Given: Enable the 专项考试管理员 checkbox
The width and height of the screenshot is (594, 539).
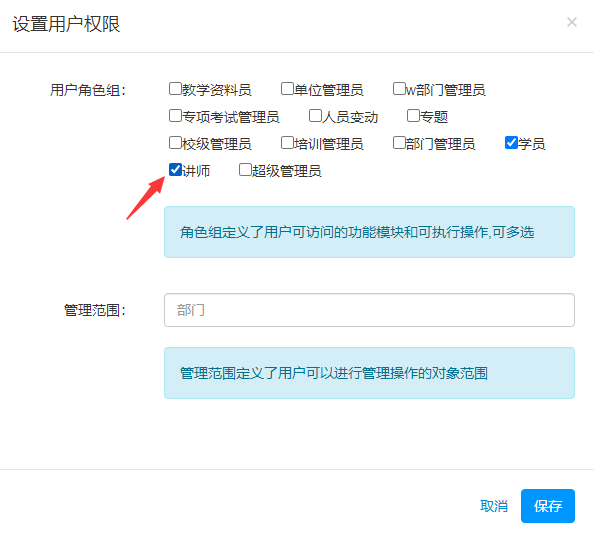Looking at the screenshot, I should pyautogui.click(x=175, y=116).
